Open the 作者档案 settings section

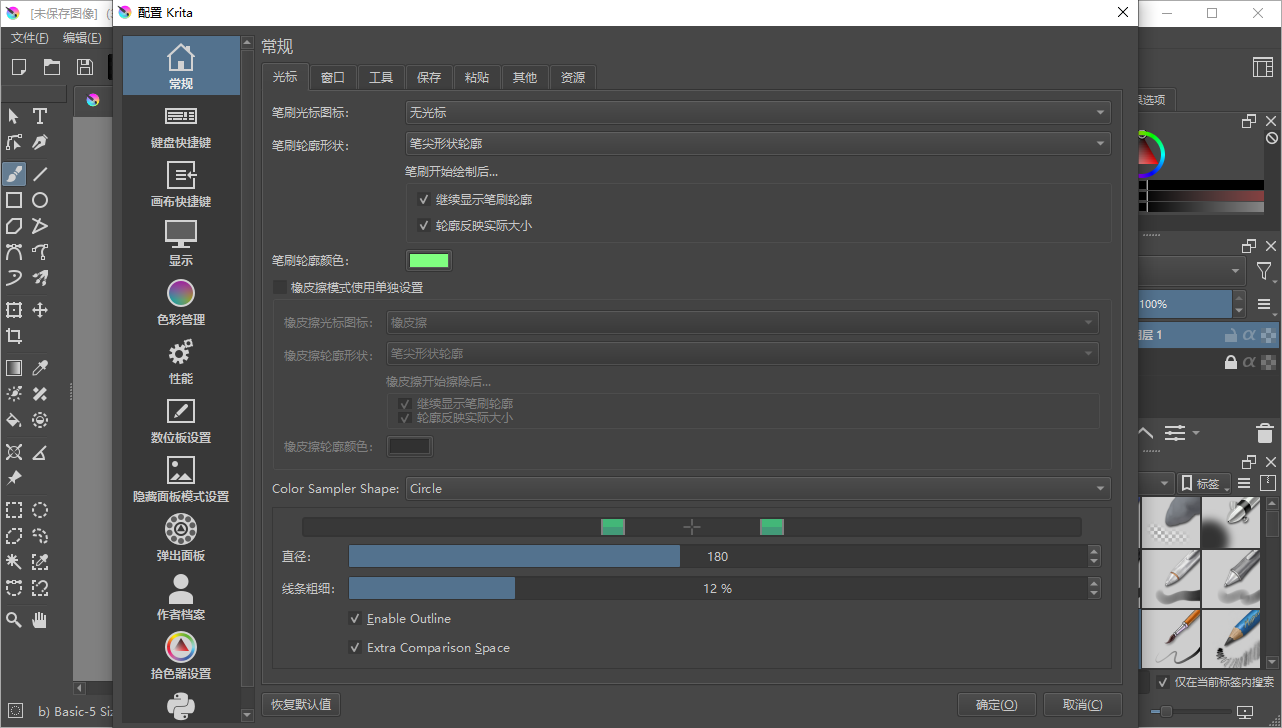coord(181,598)
